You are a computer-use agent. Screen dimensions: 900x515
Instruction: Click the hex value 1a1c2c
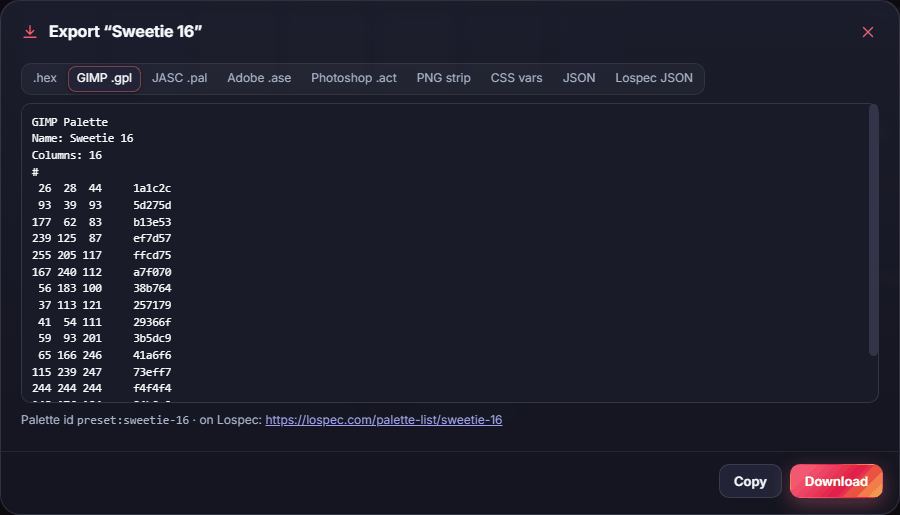(152, 188)
